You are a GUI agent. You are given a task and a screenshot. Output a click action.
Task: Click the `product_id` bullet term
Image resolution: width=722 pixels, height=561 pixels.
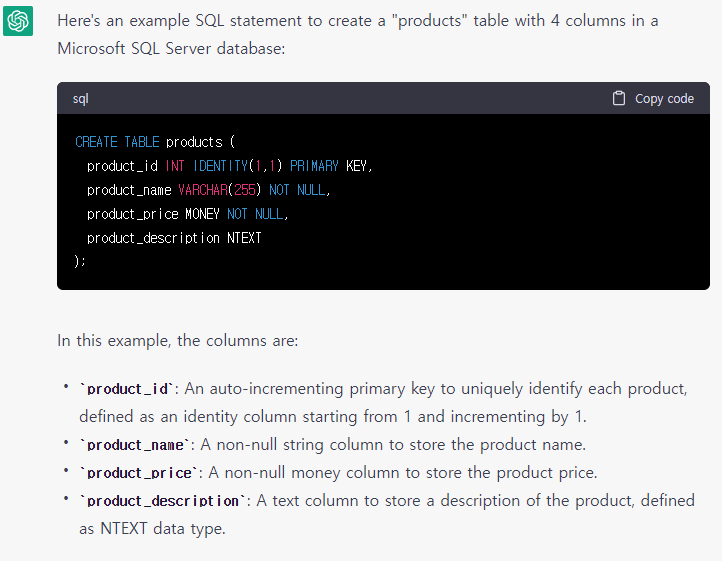coord(127,389)
